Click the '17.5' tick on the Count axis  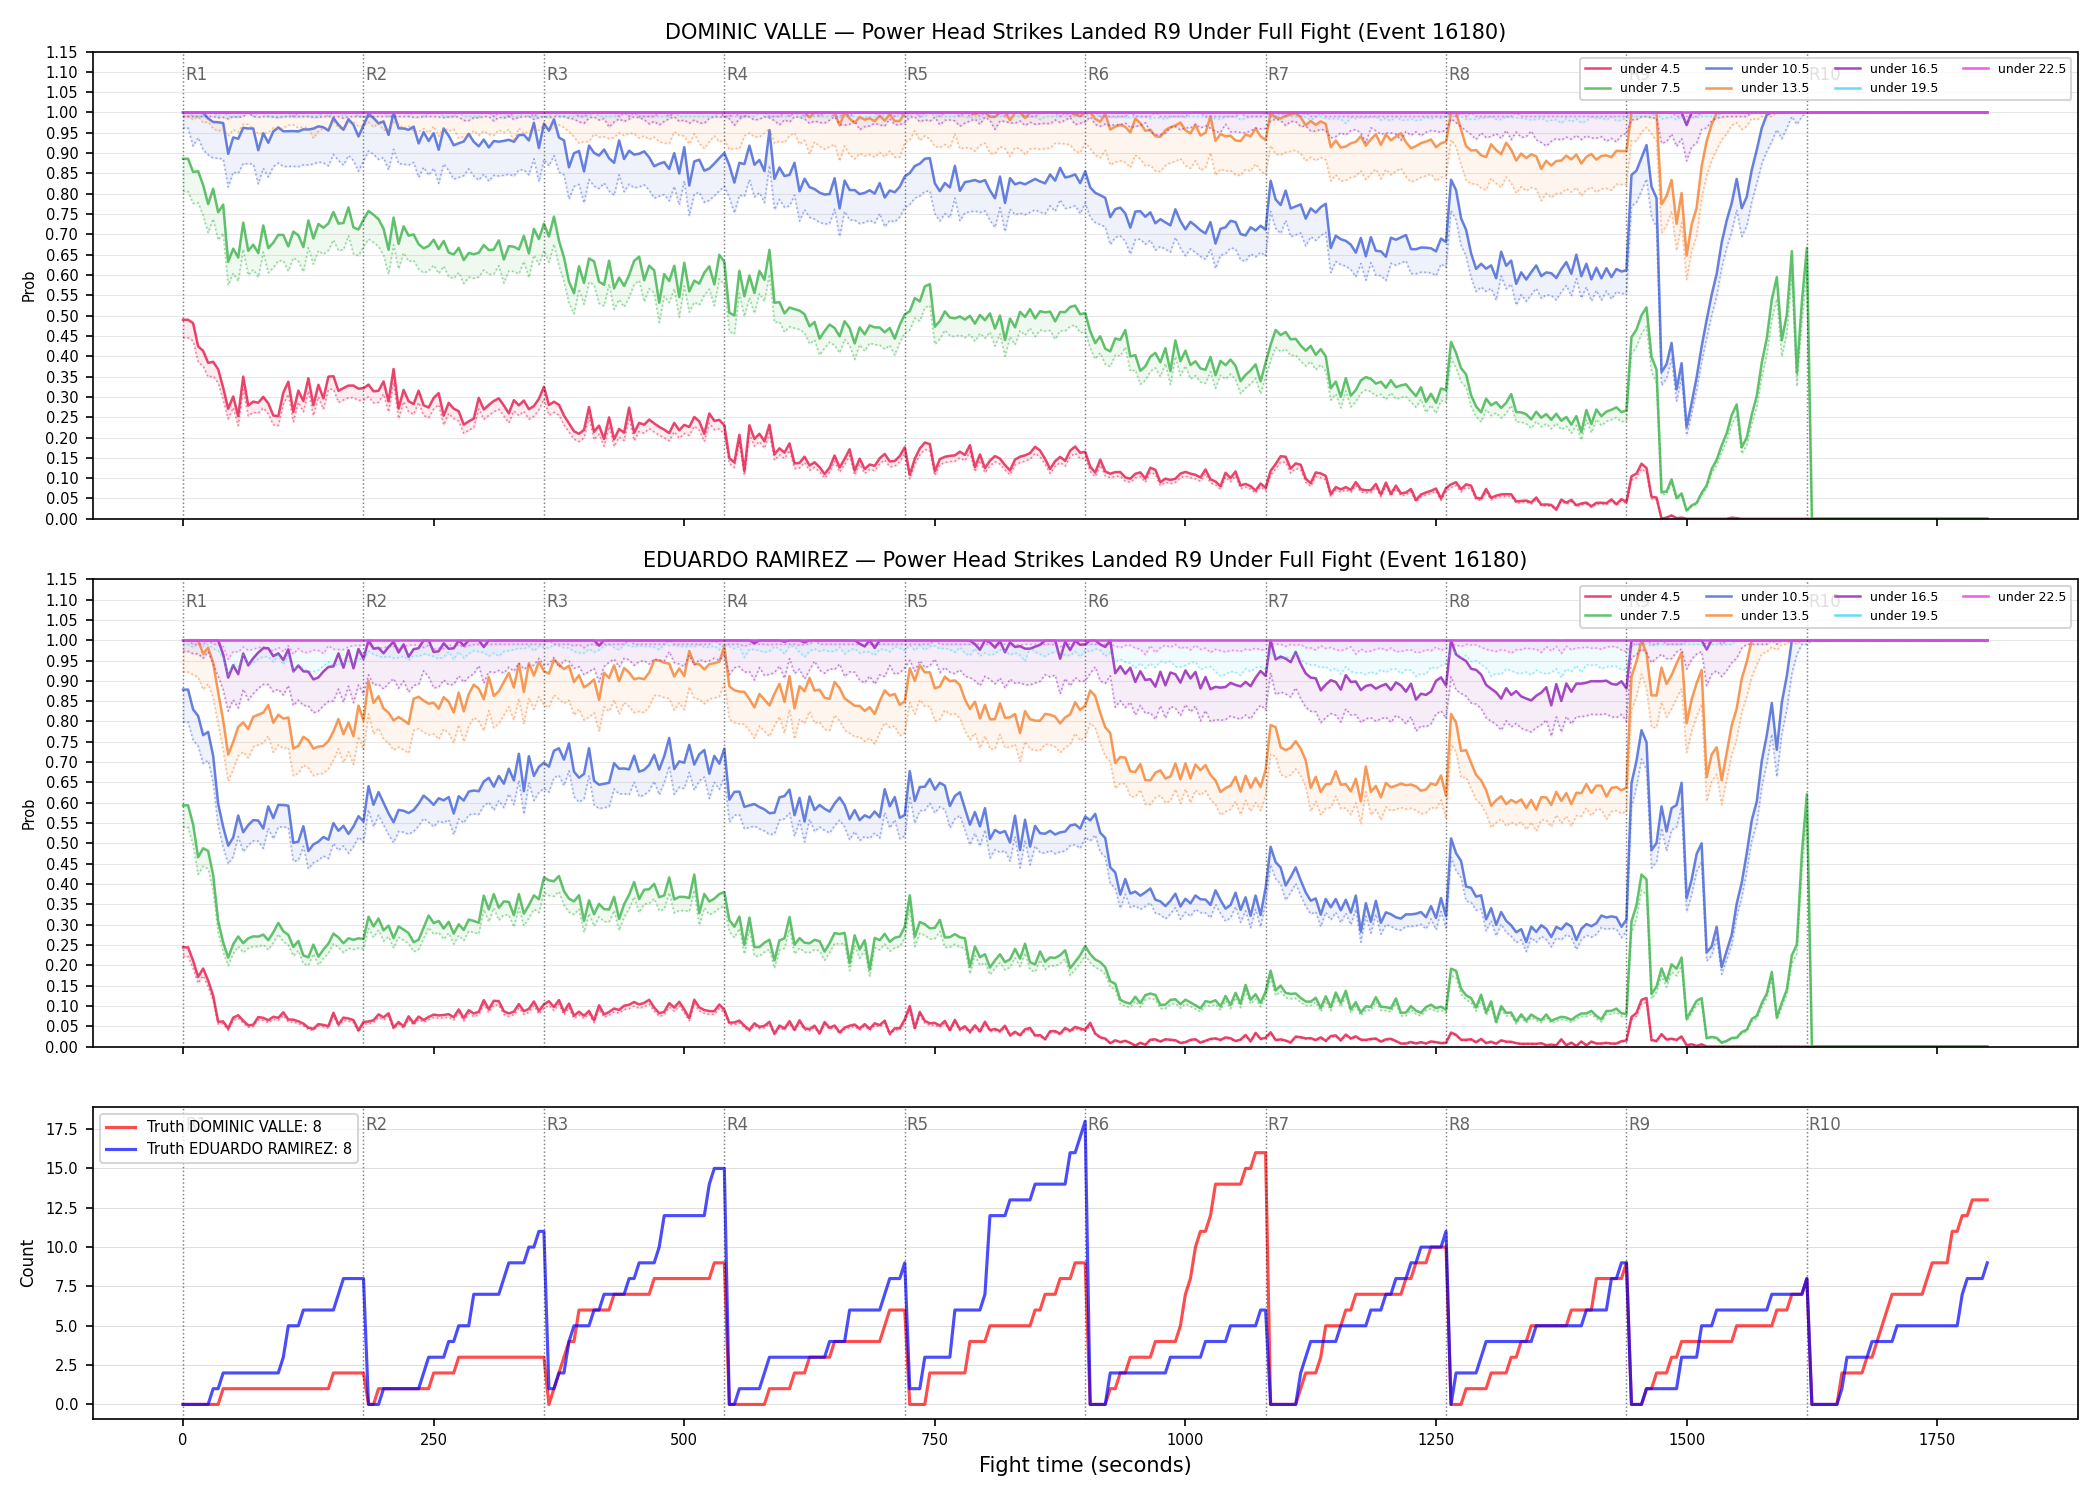click(x=63, y=1130)
